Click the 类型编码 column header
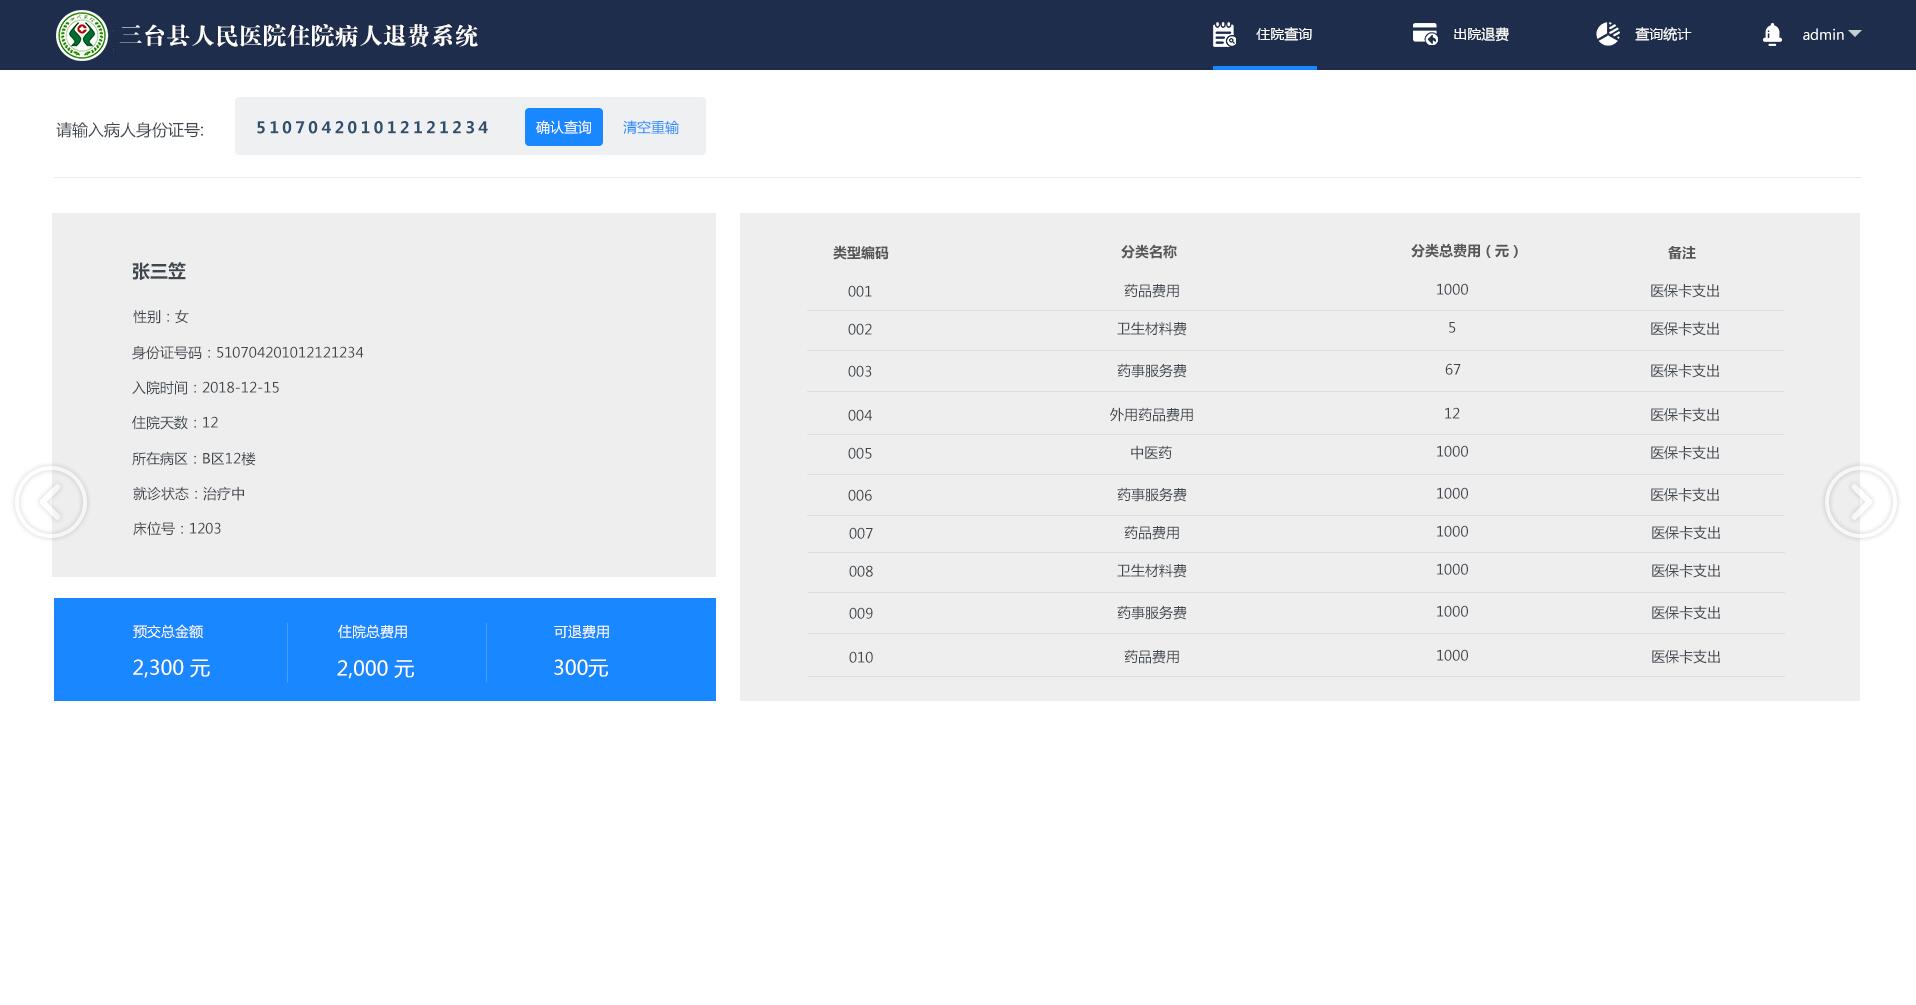 pos(860,253)
